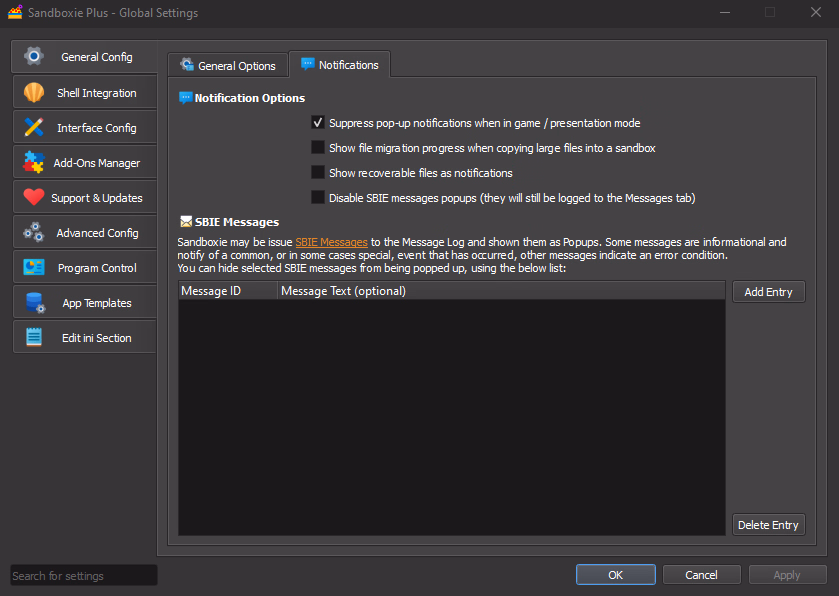Open the Add-Ons Manager section
This screenshot has height=596, width=839.
click(x=85, y=163)
